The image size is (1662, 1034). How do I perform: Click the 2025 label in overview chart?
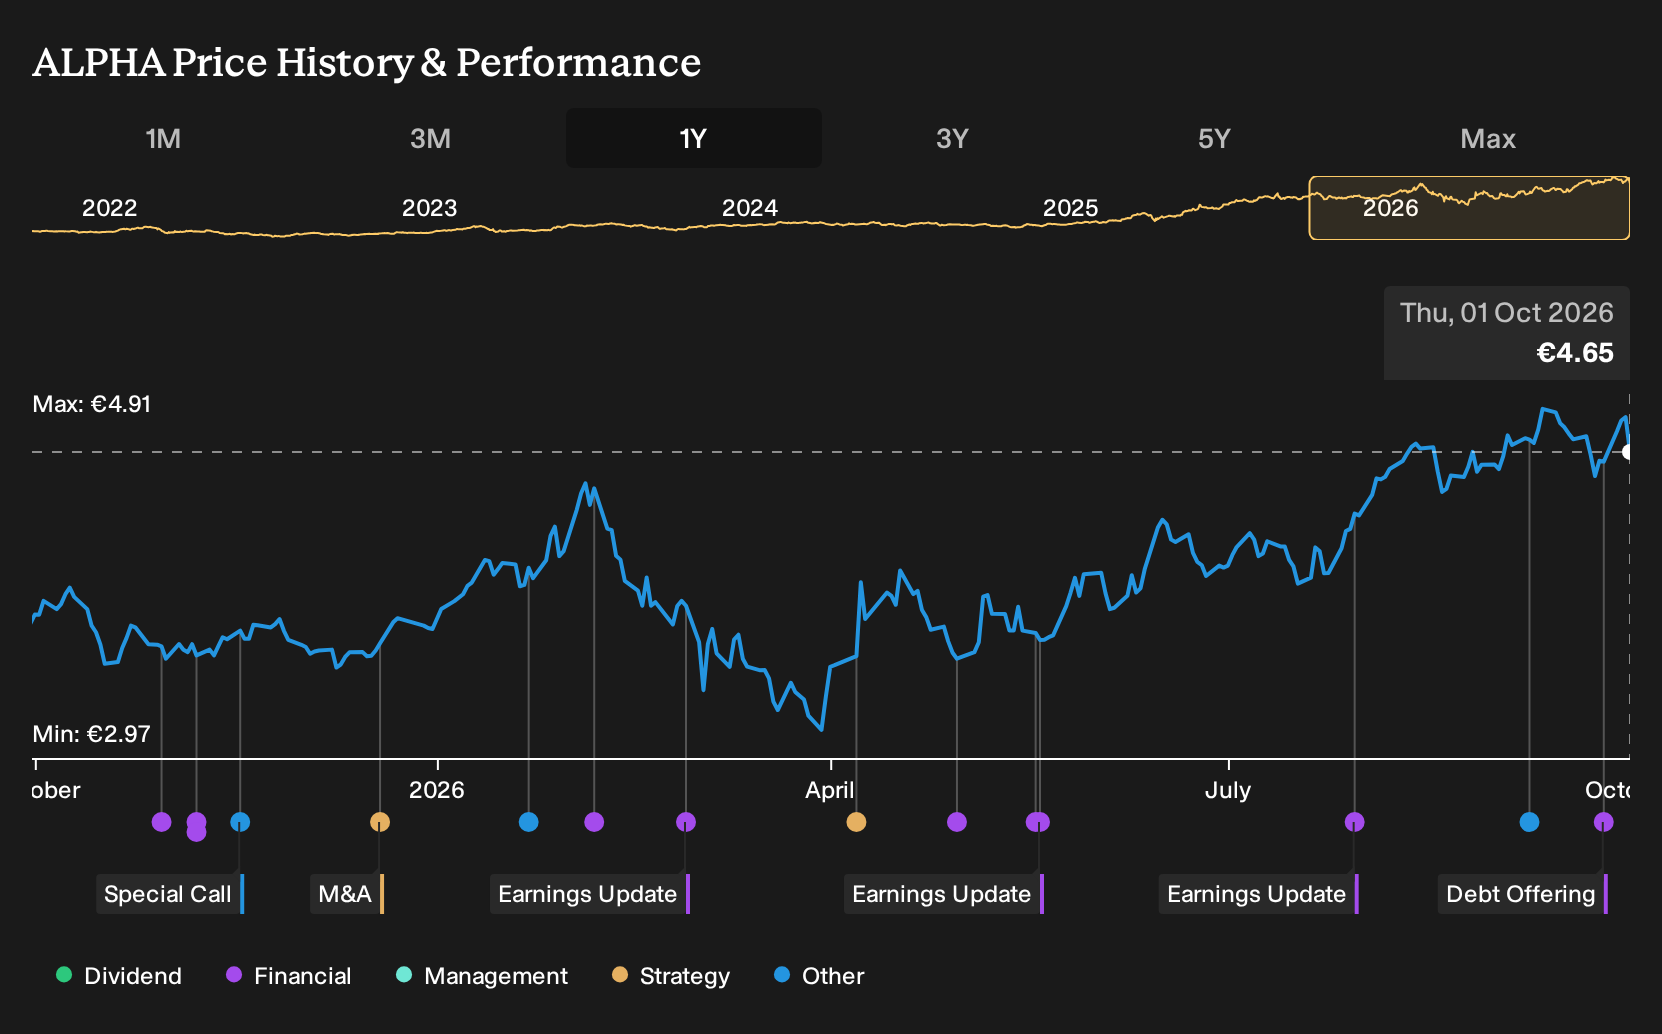coord(1070,208)
